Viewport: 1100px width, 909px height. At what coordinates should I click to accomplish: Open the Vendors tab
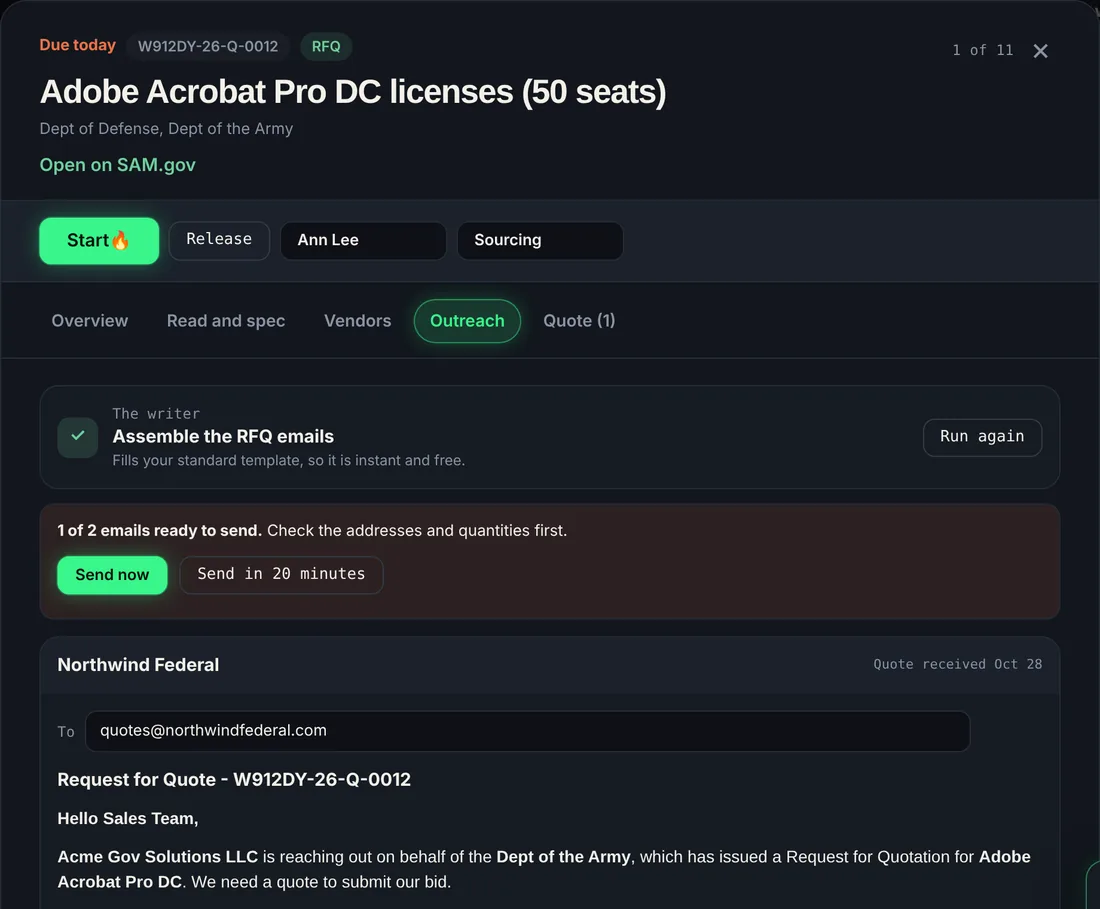tap(358, 321)
